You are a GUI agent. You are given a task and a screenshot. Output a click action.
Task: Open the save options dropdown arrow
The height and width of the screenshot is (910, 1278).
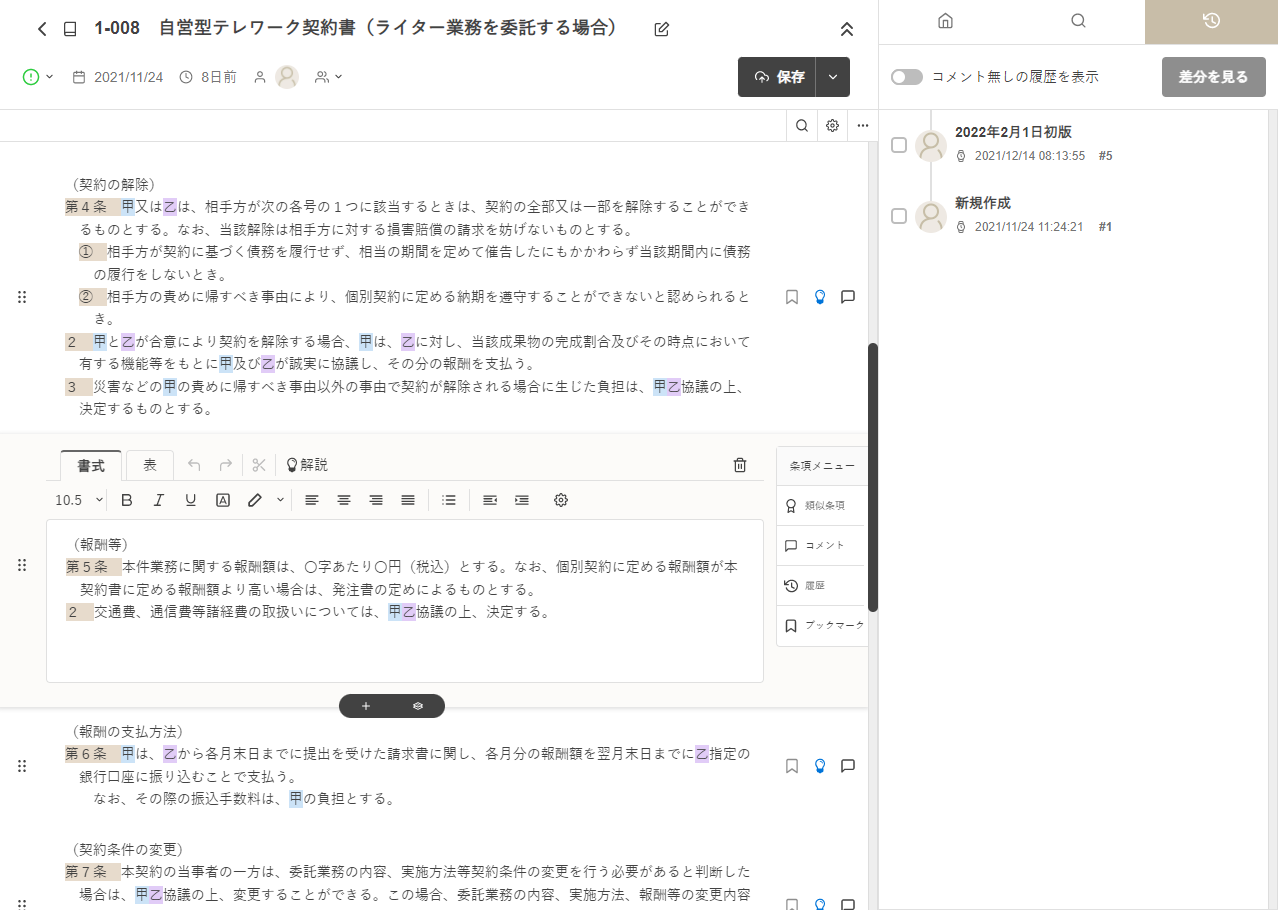[833, 77]
